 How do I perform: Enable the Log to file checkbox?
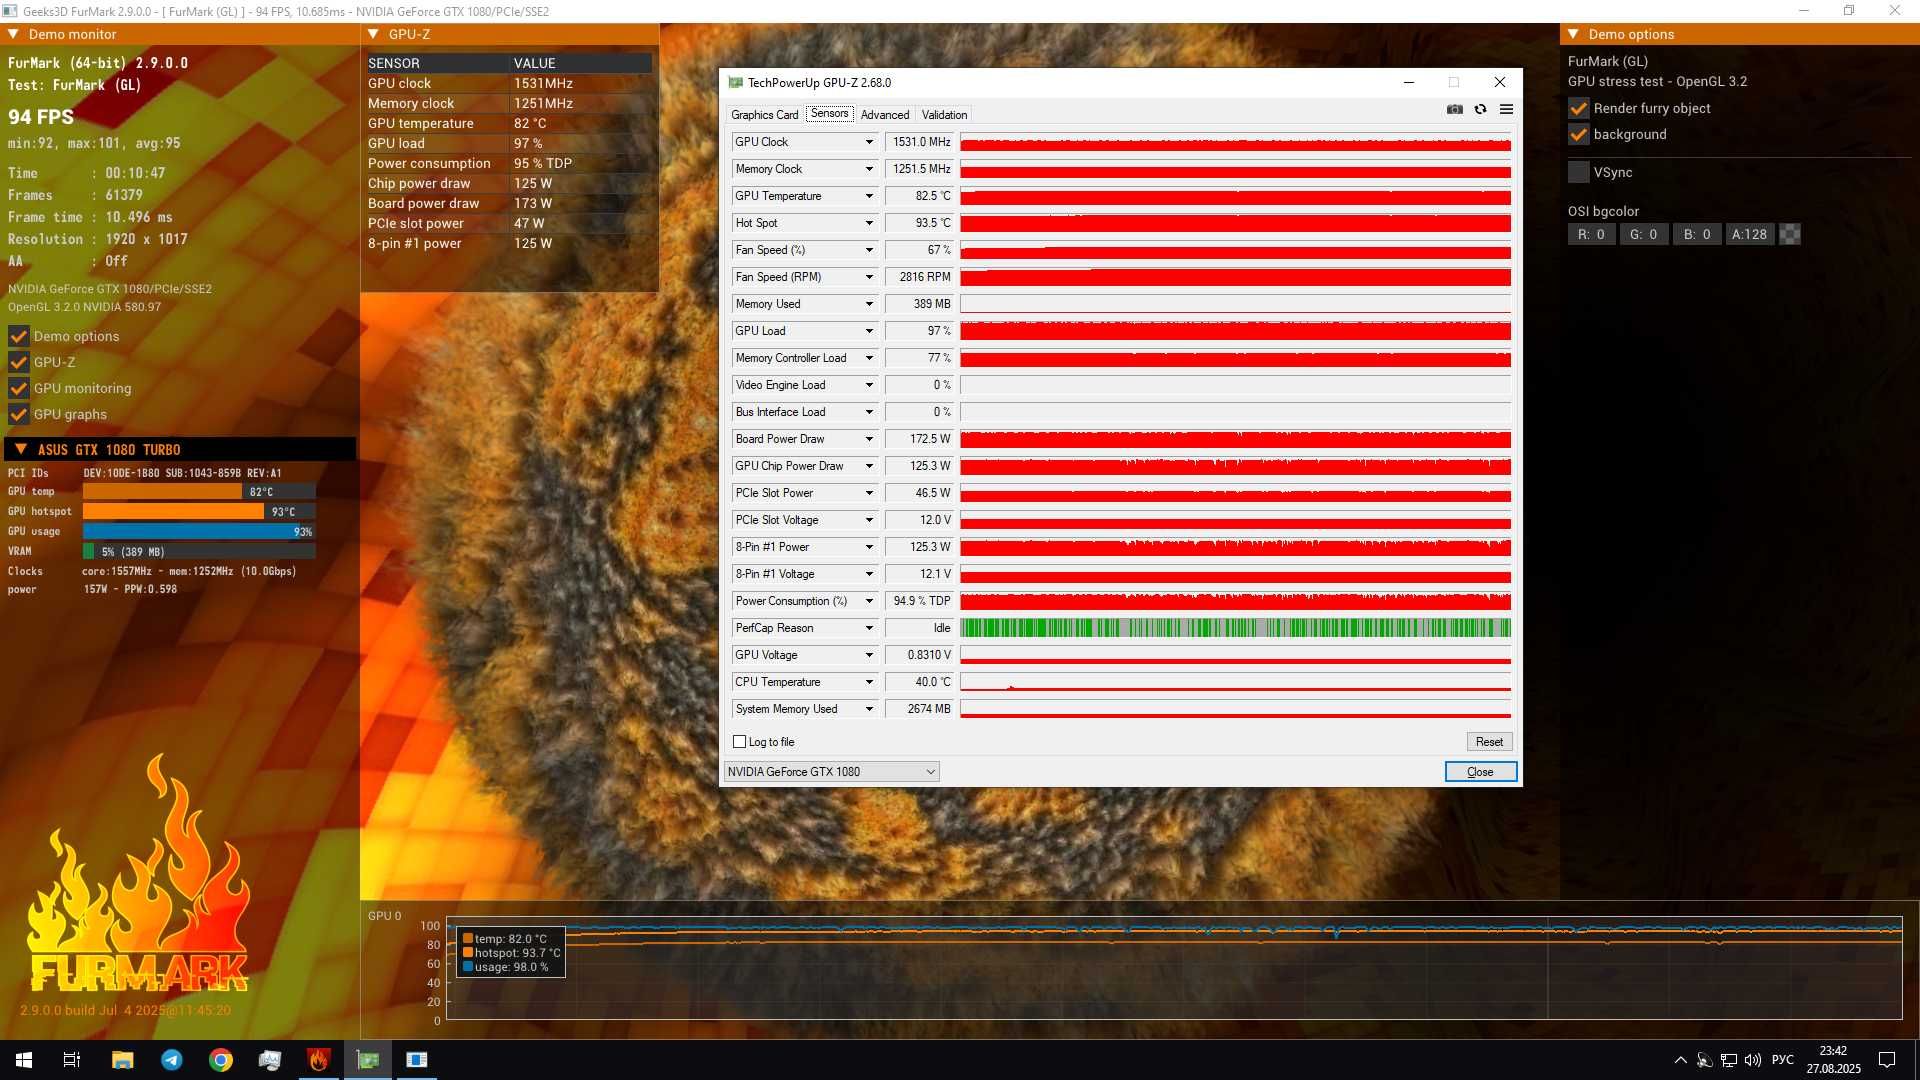tap(740, 742)
